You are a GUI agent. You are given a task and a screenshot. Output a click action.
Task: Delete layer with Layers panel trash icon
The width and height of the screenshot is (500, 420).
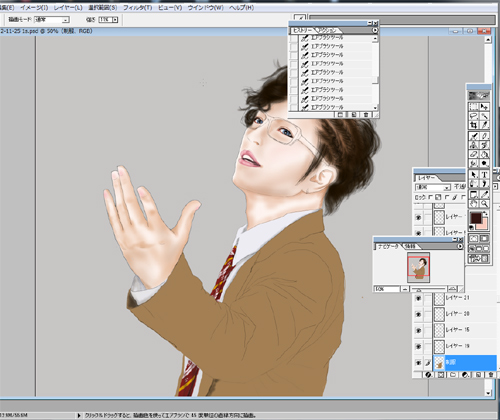490,375
